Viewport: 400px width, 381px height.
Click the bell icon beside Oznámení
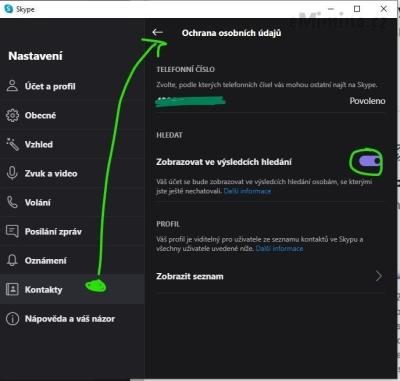coord(12,260)
